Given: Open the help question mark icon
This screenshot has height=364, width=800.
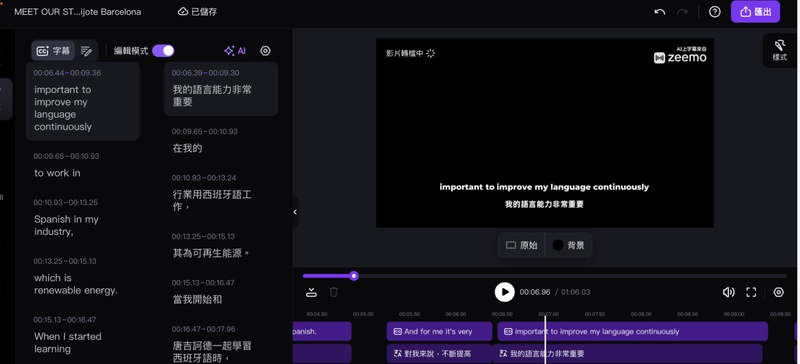Looking at the screenshot, I should [x=715, y=12].
